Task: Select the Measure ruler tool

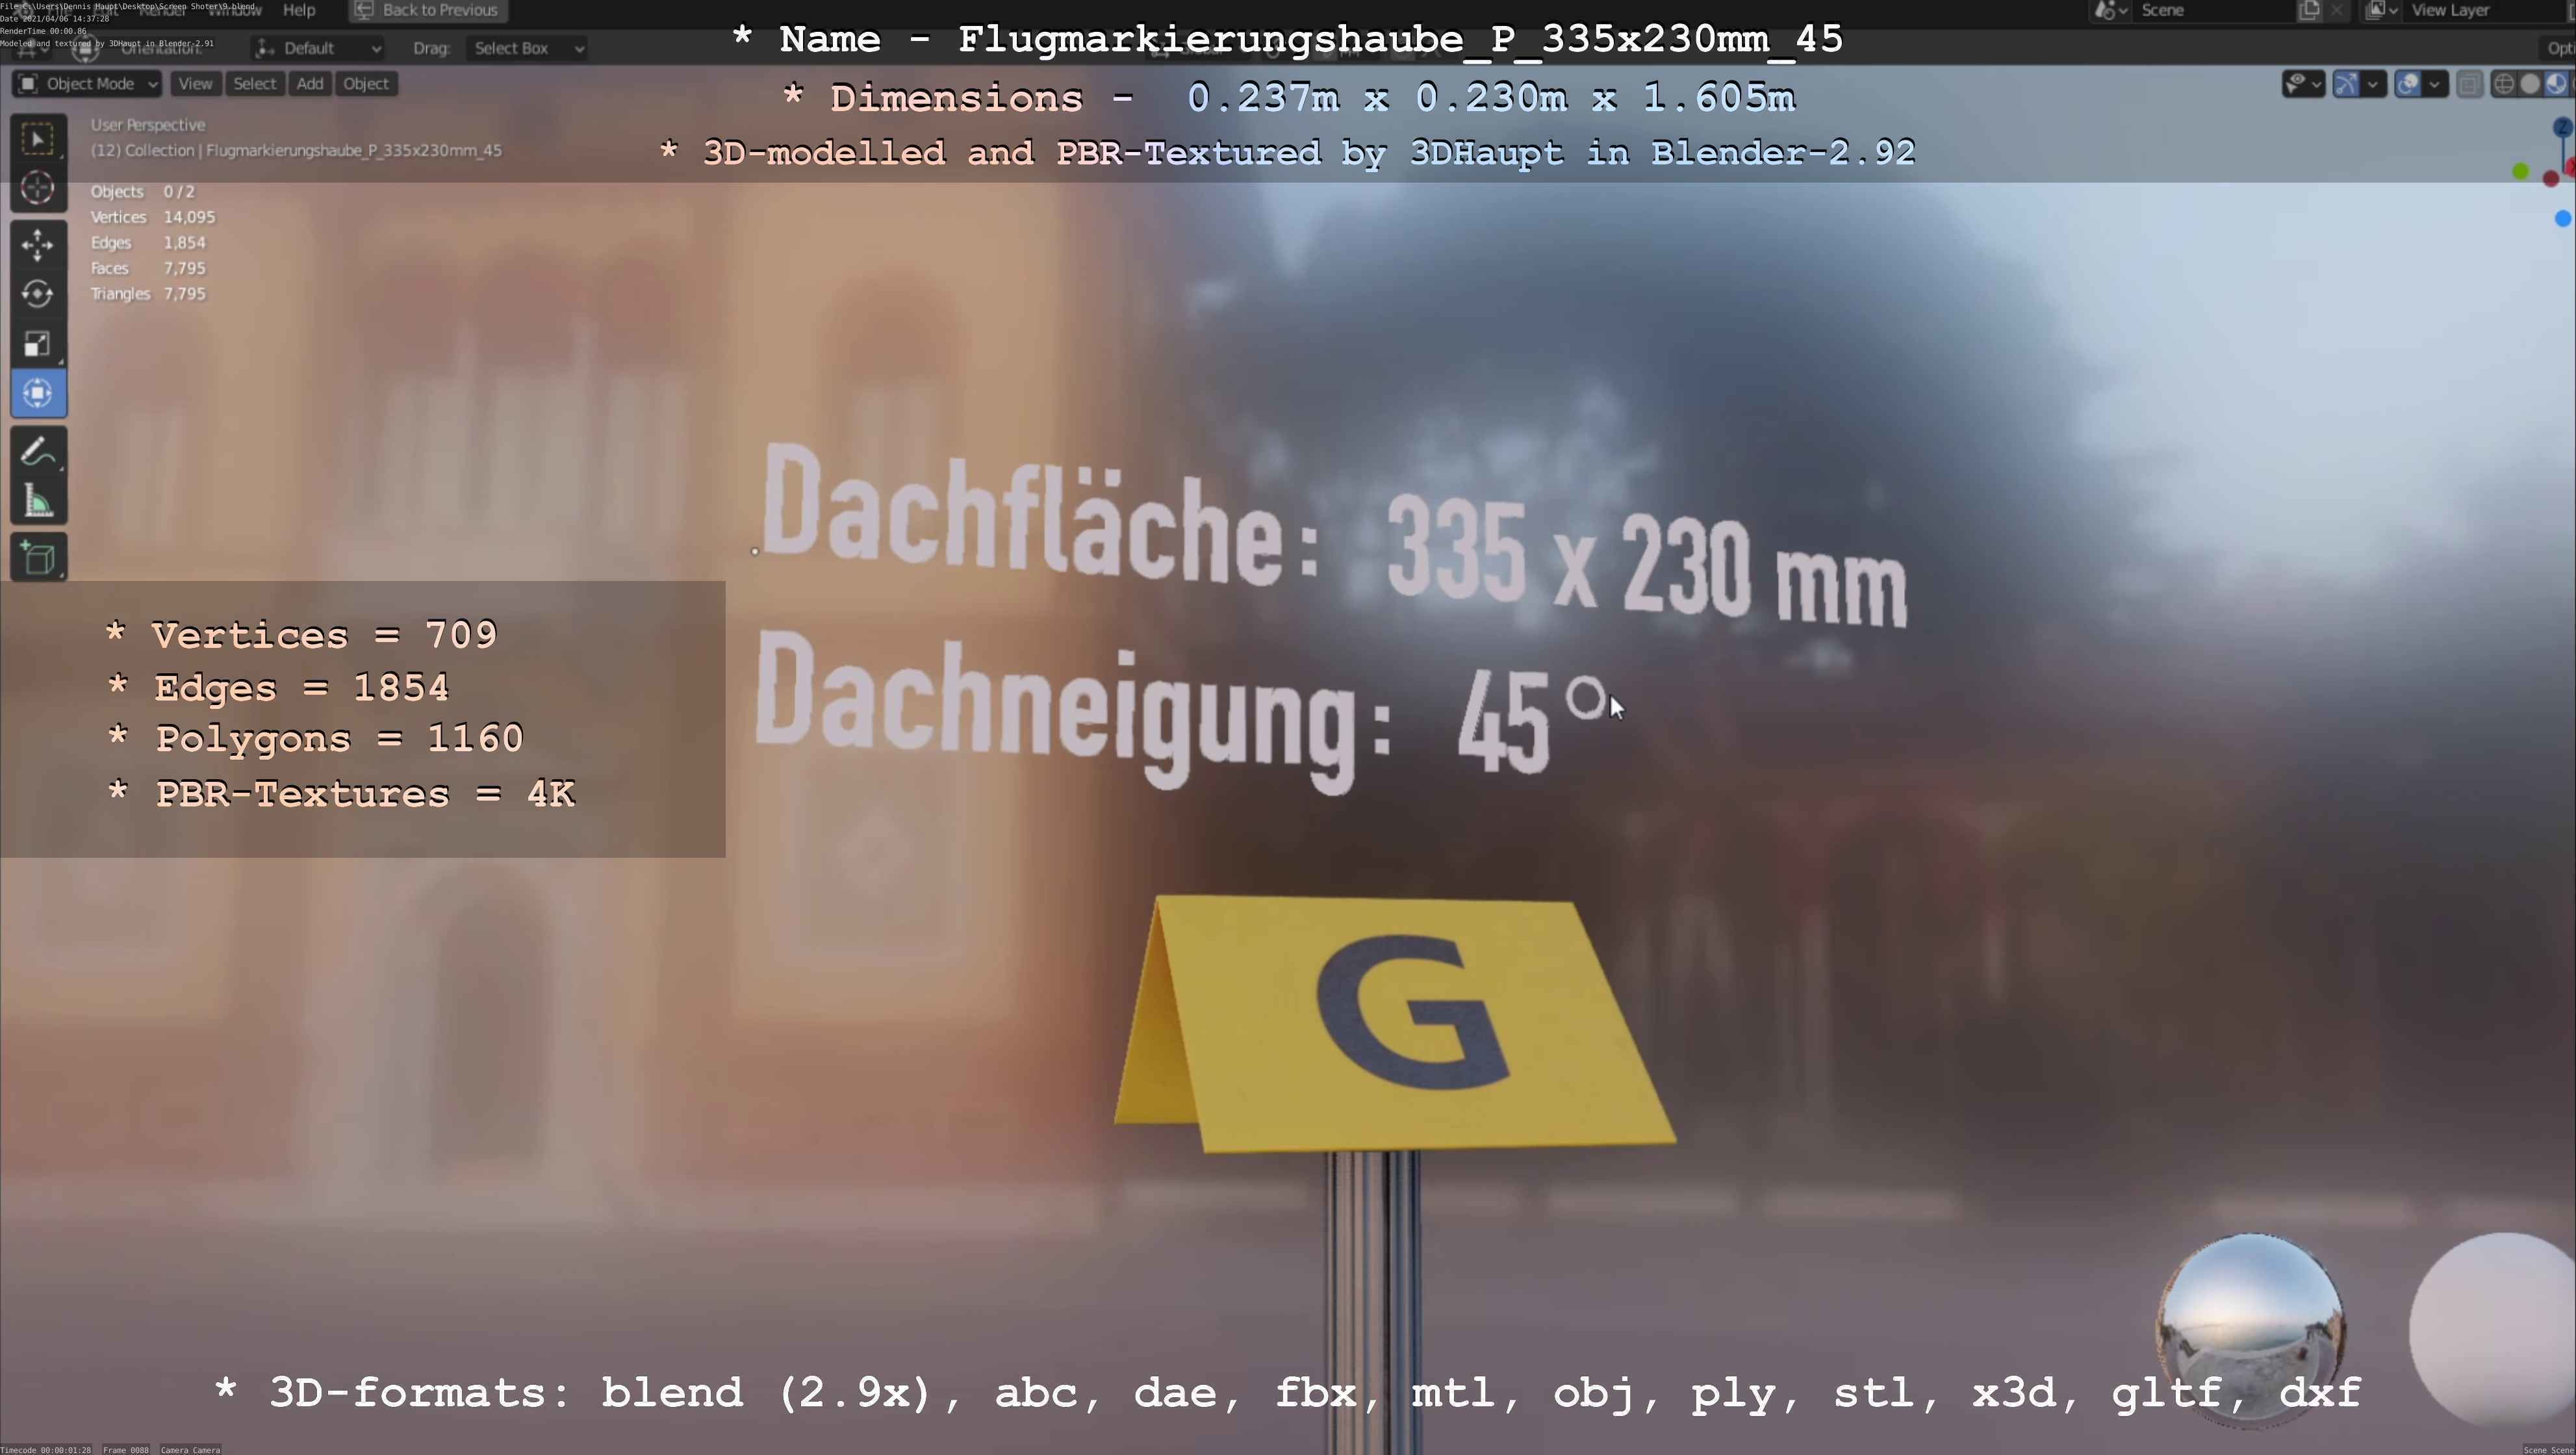Action: 38,501
